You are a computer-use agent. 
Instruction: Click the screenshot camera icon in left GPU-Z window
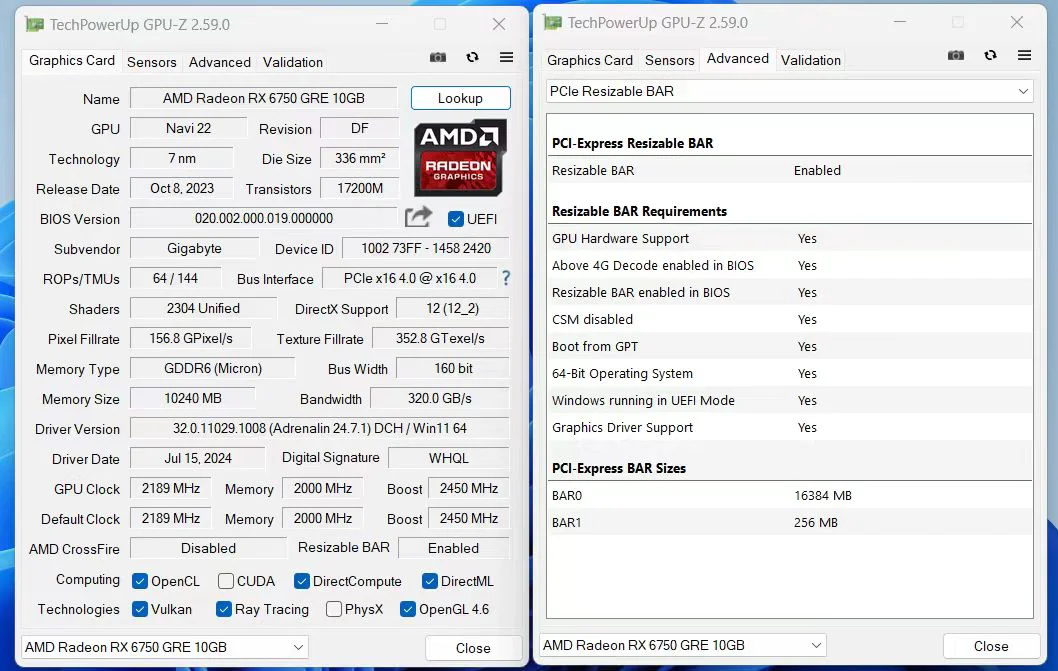(x=438, y=57)
